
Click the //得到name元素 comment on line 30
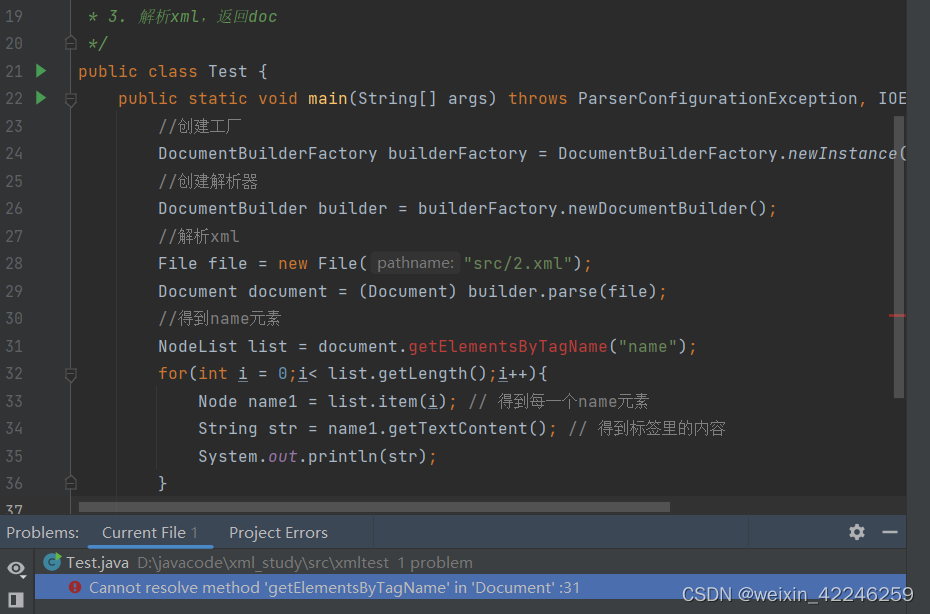click(x=219, y=319)
